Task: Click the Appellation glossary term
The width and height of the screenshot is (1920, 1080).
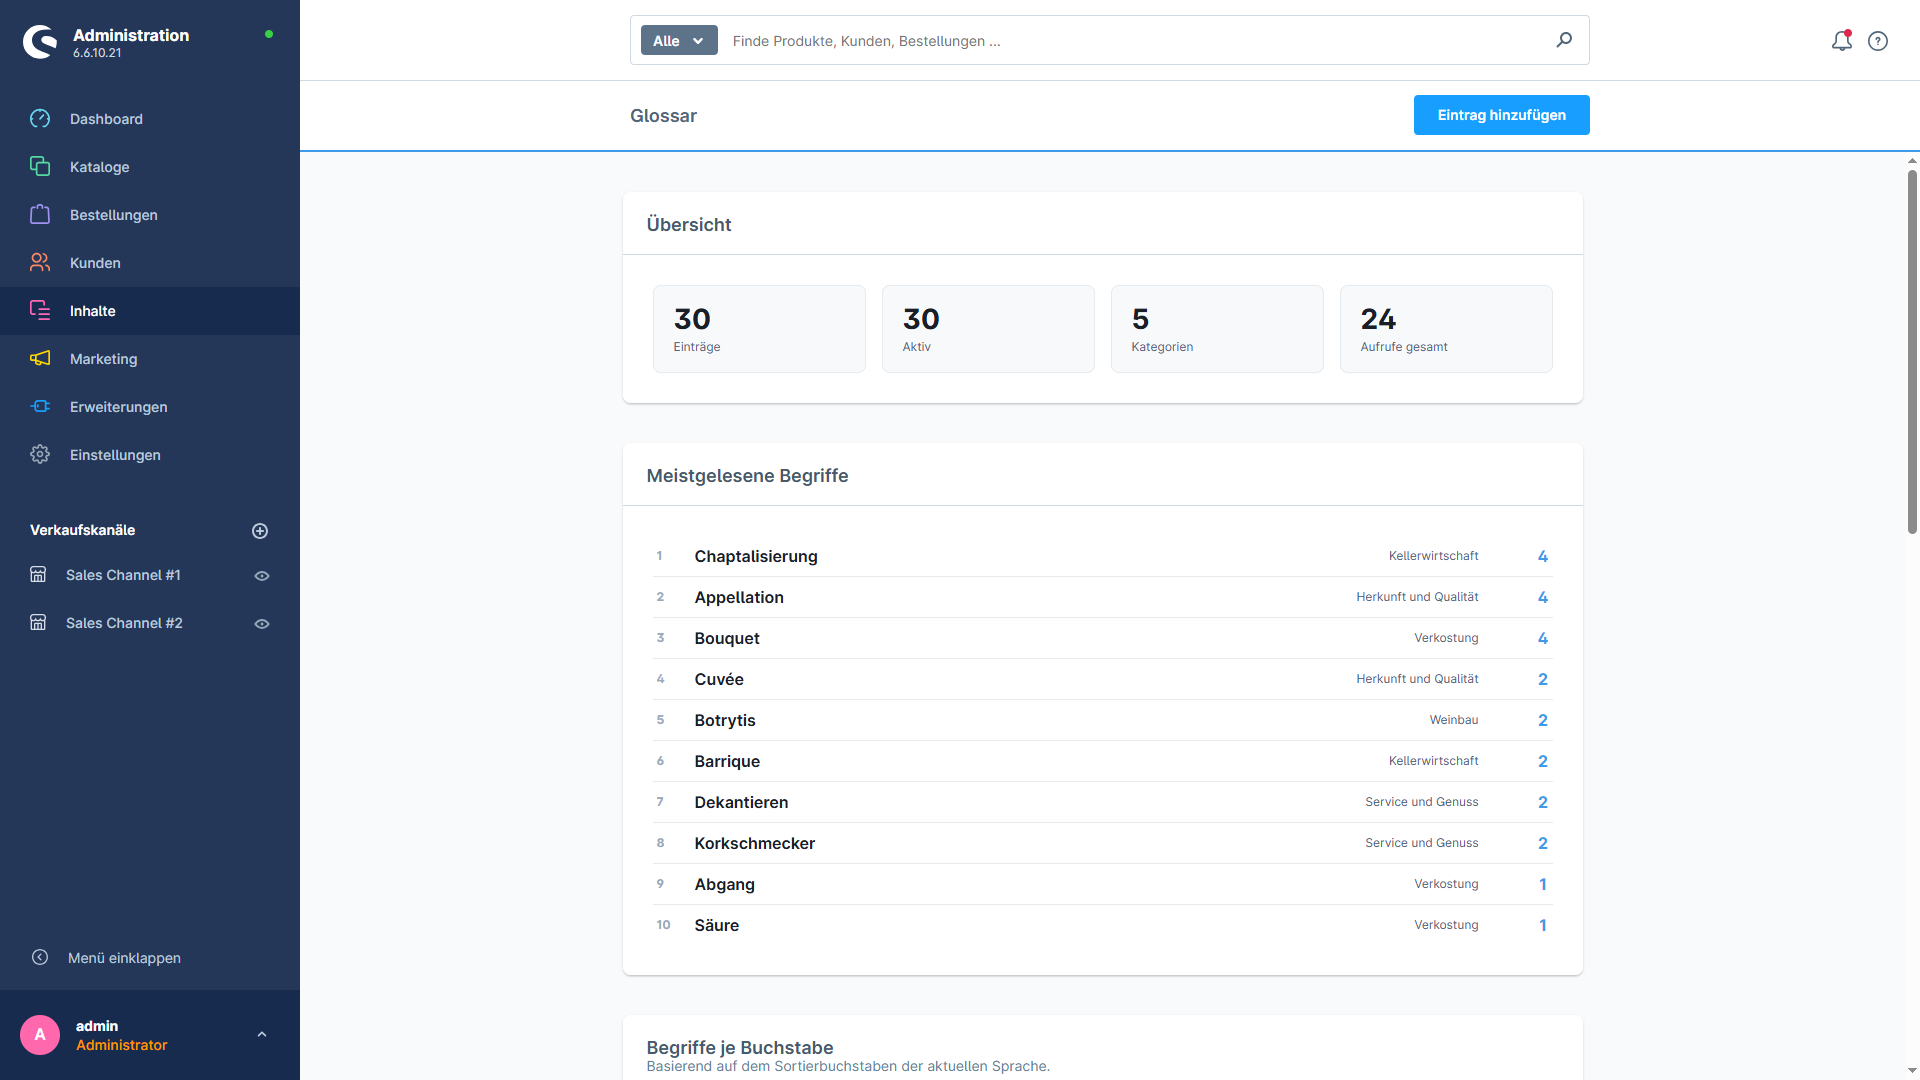Action: 739,597
